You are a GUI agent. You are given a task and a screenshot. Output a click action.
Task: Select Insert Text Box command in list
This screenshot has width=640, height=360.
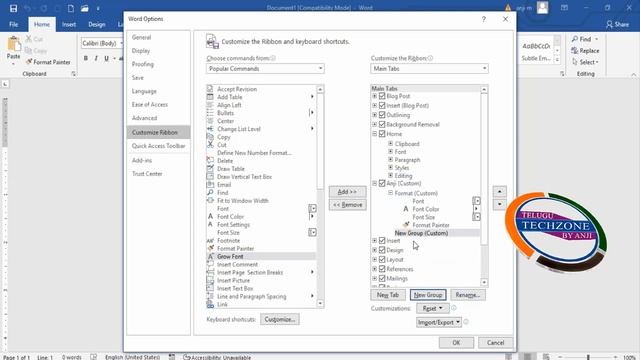click(261, 288)
